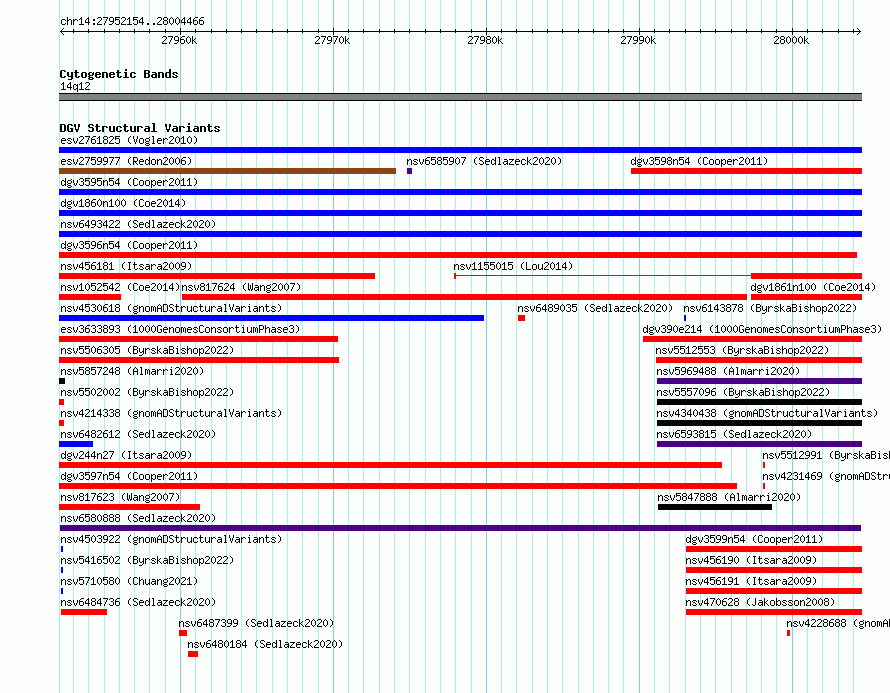This screenshot has width=890, height=693.
Task: Click nsv4214338 (gnomADStructuralVariants) label
Action: click(x=171, y=413)
